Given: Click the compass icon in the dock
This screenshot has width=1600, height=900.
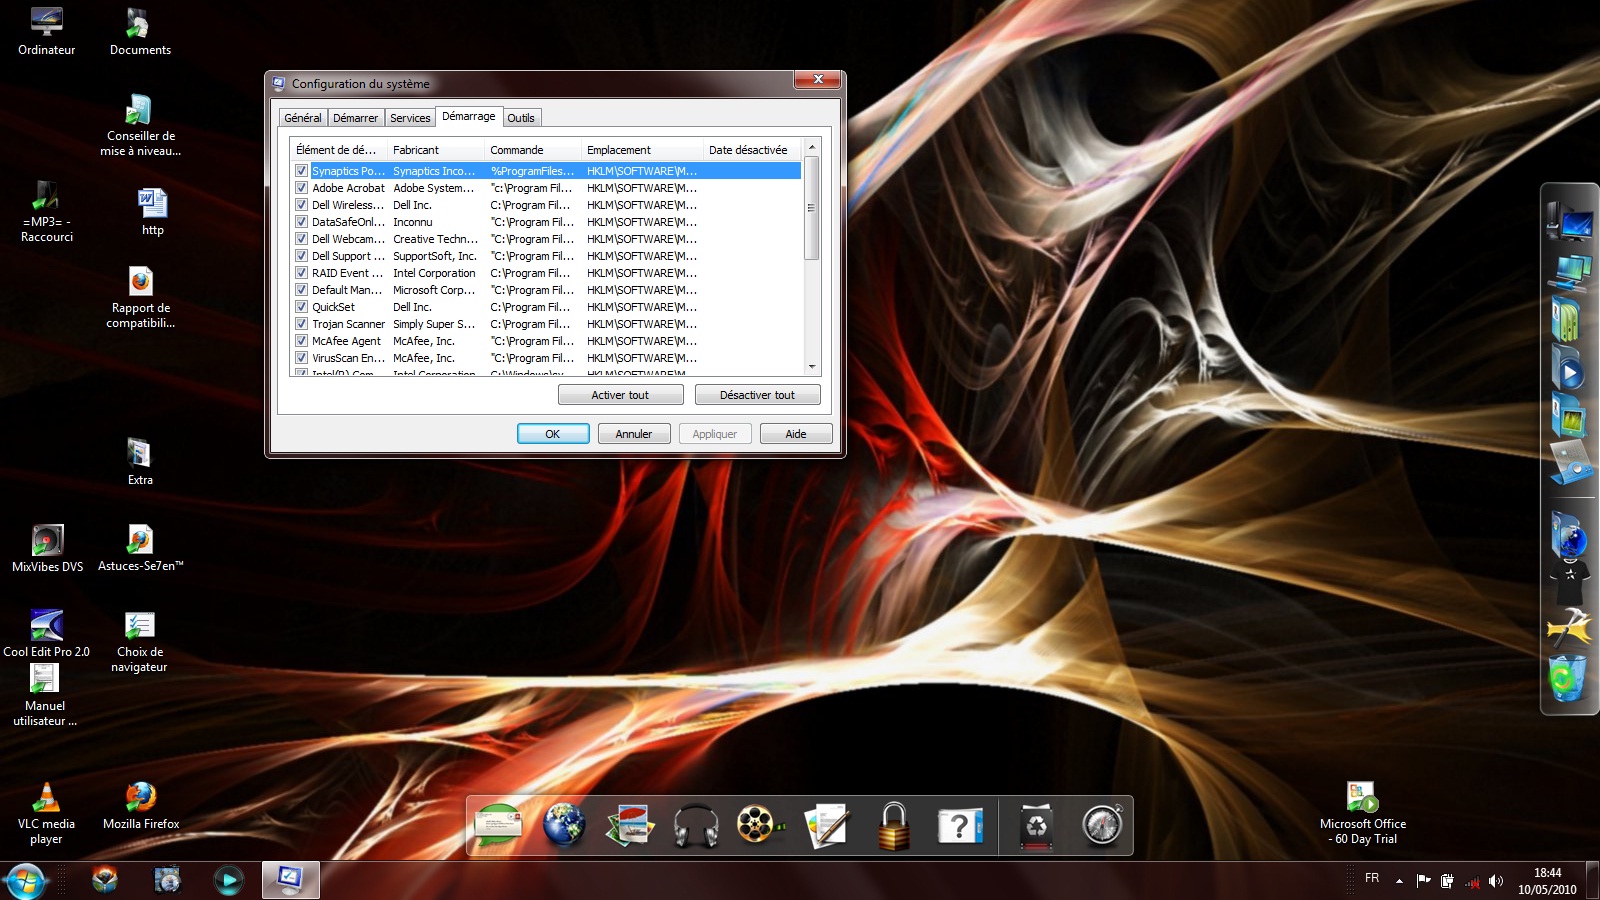Looking at the screenshot, I should [1102, 826].
